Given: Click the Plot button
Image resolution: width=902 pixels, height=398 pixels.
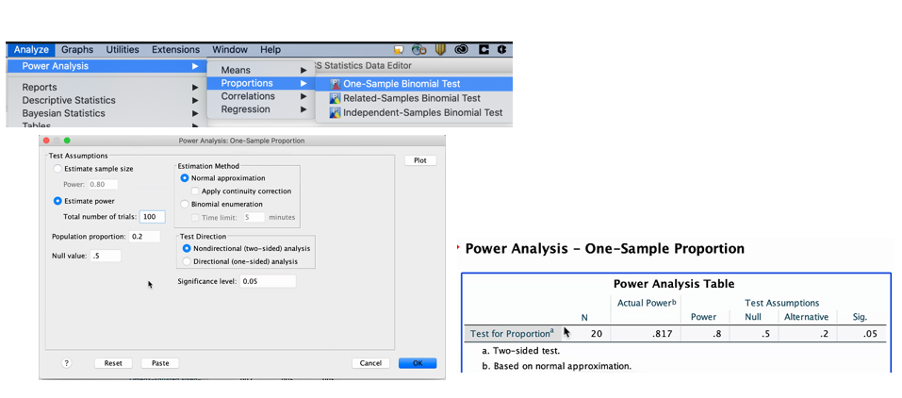Looking at the screenshot, I should pyautogui.click(x=420, y=160).
